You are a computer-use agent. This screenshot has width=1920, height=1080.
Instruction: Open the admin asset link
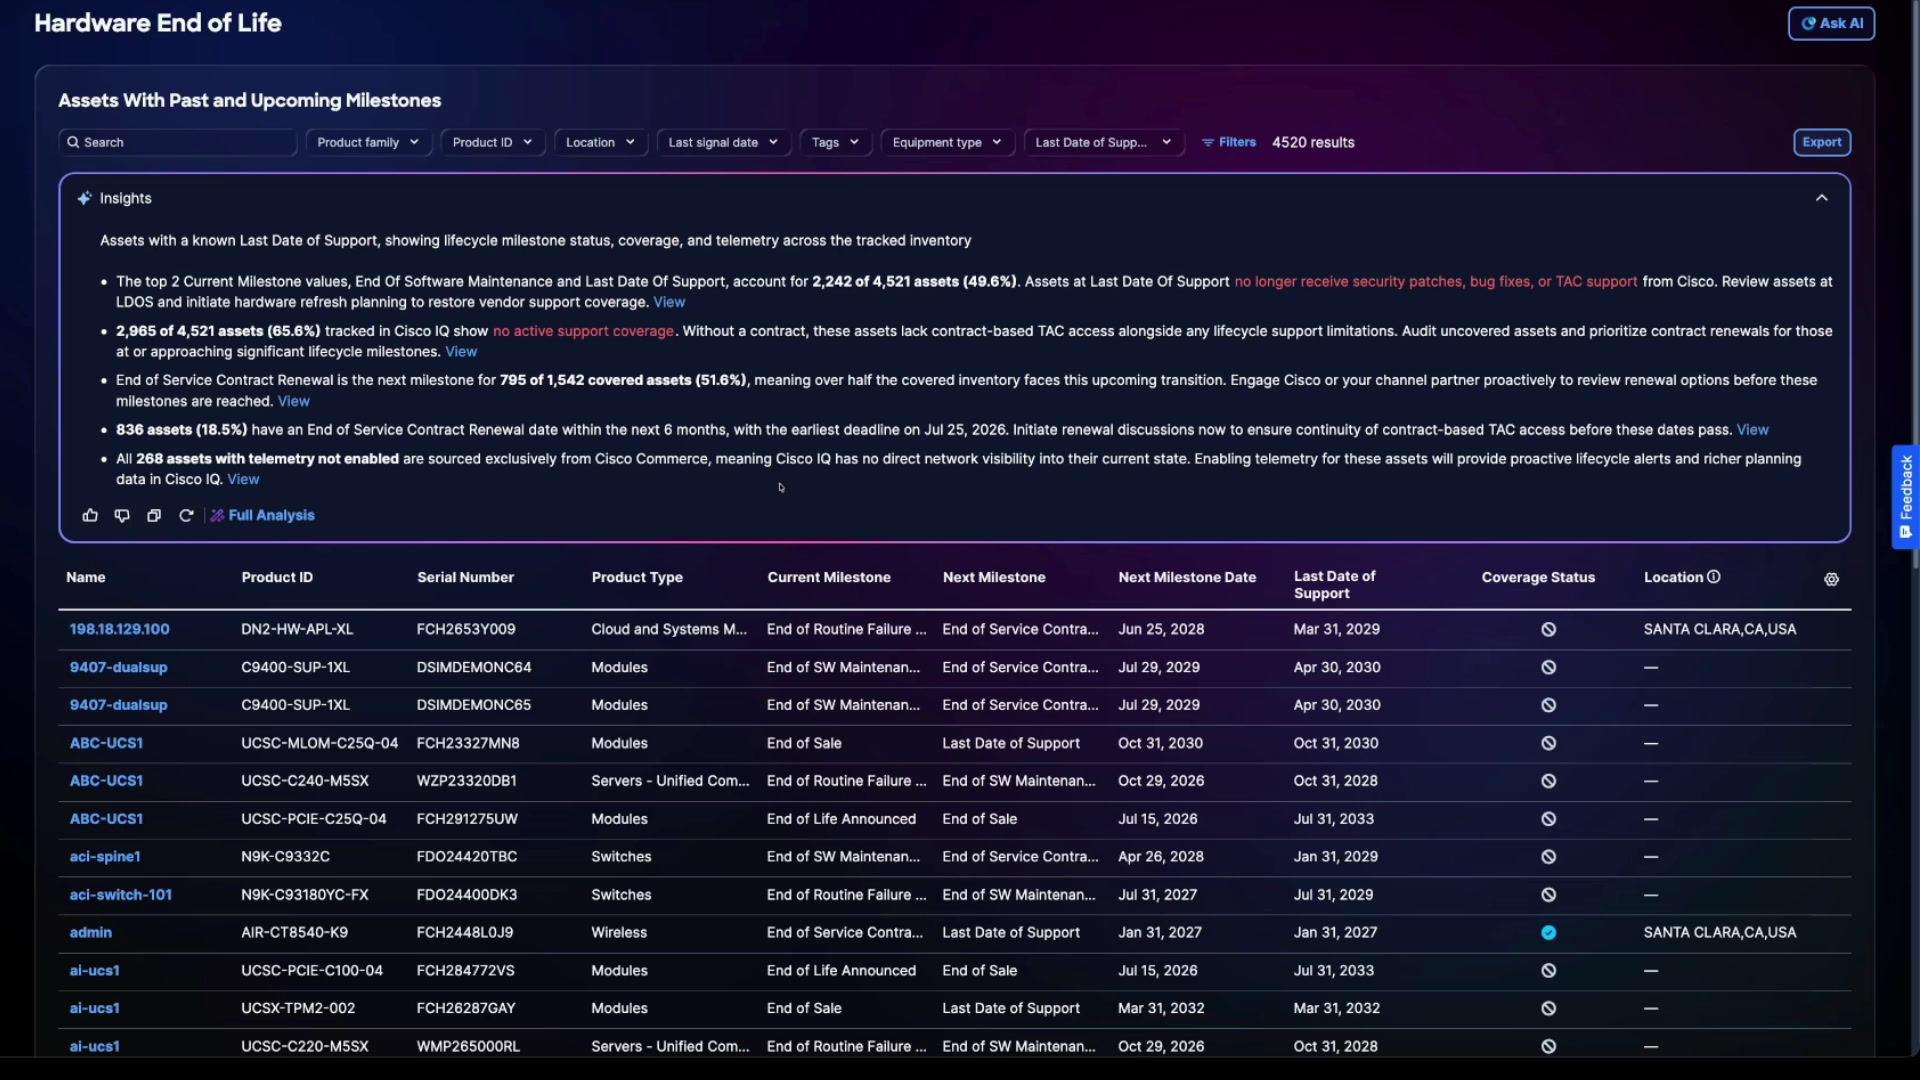90,932
